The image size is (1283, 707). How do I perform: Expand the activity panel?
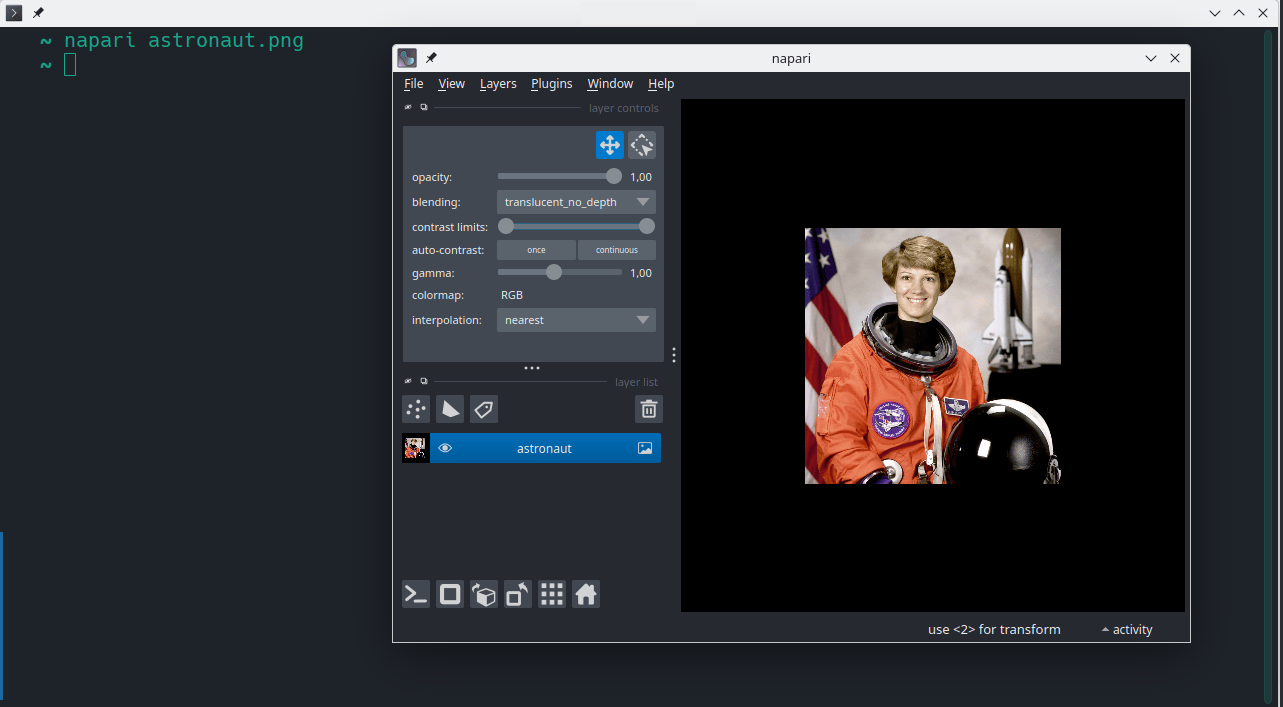tap(1127, 629)
